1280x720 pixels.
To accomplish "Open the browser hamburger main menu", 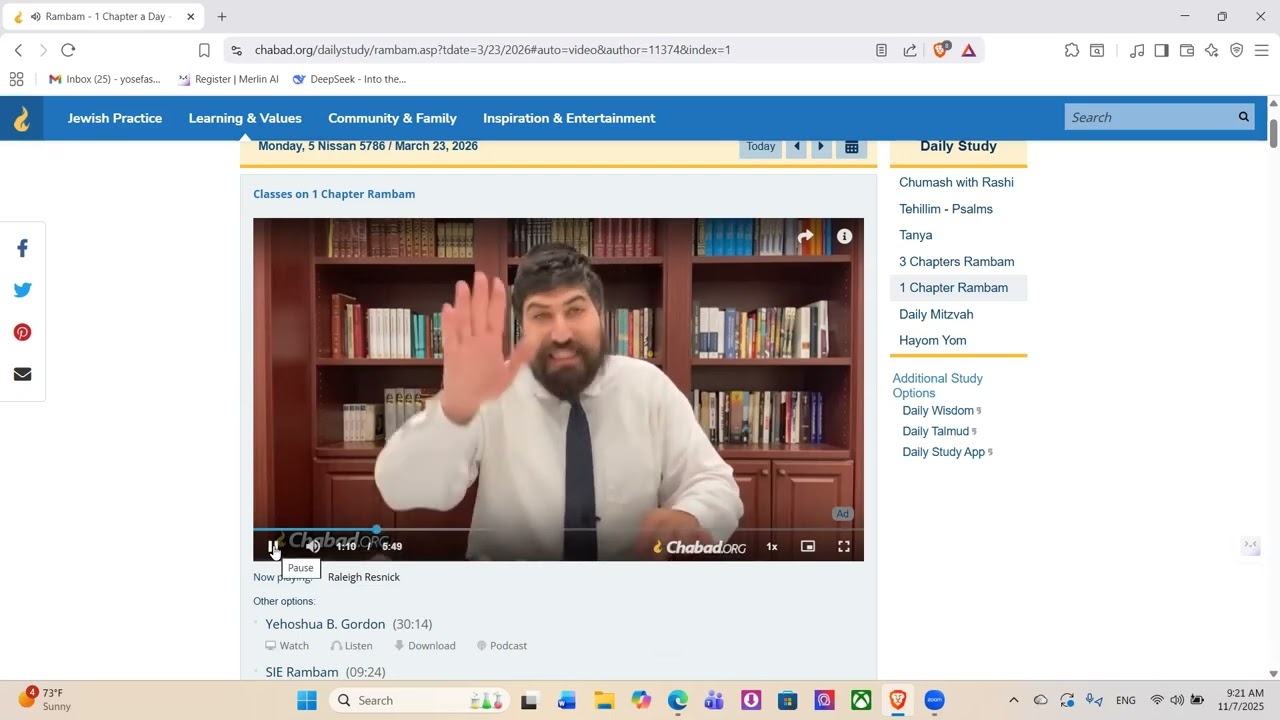I will (1261, 50).
